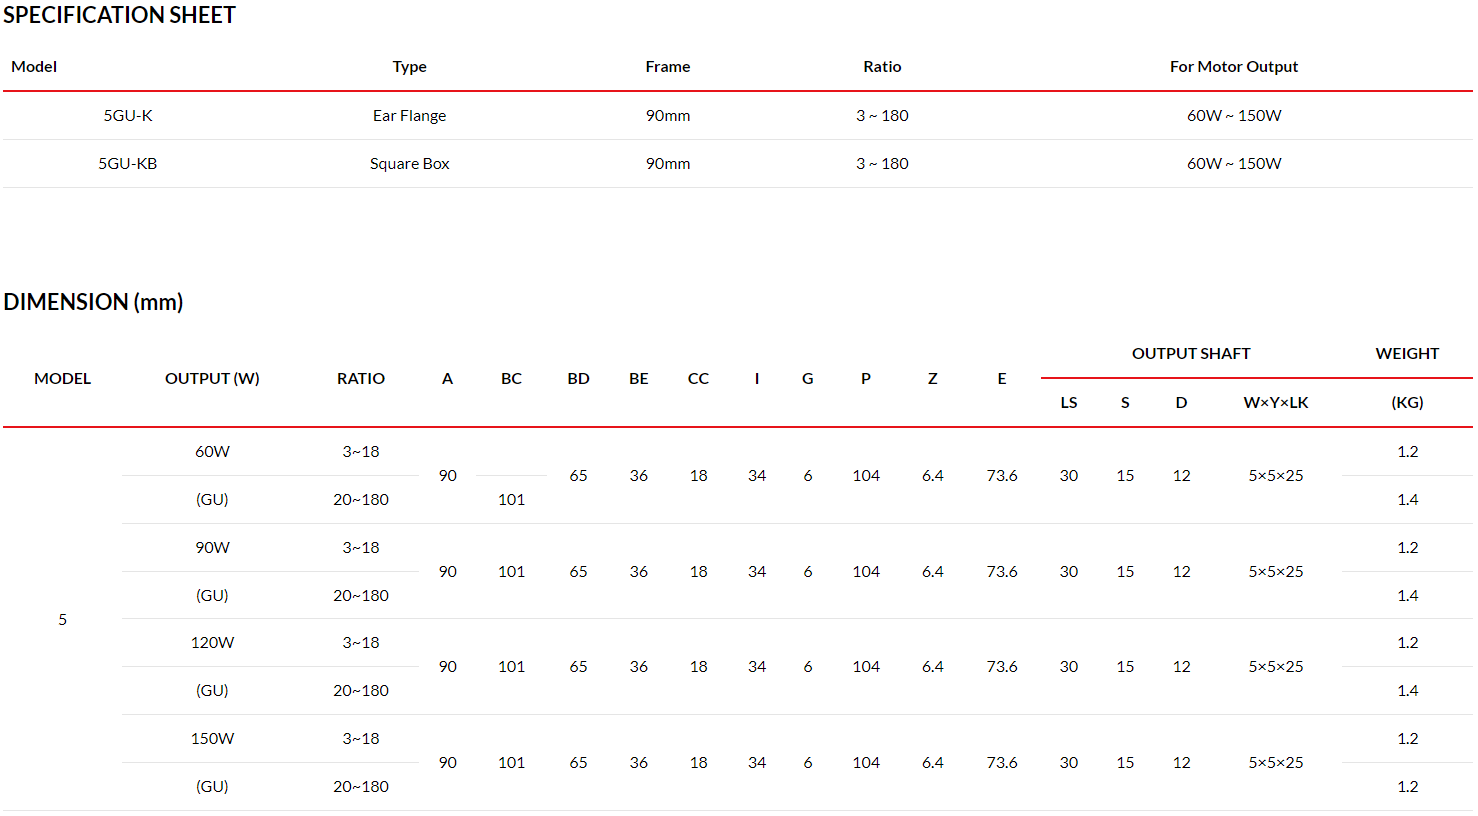Click the 3 ~ 180 ratio for 5GU-KB
The height and width of the screenshot is (816, 1478).
pyautogui.click(x=882, y=164)
